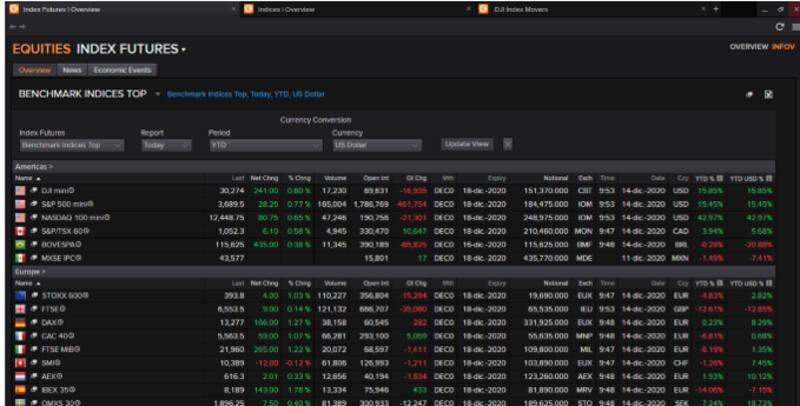Click the chain icon next to DAX
This screenshot has width=800, height=406.
tap(33, 322)
